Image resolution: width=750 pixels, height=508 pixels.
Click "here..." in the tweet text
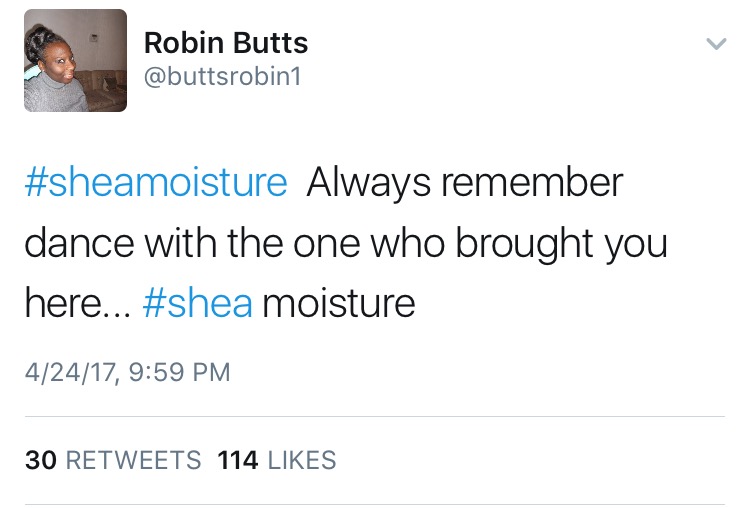[x=76, y=303]
